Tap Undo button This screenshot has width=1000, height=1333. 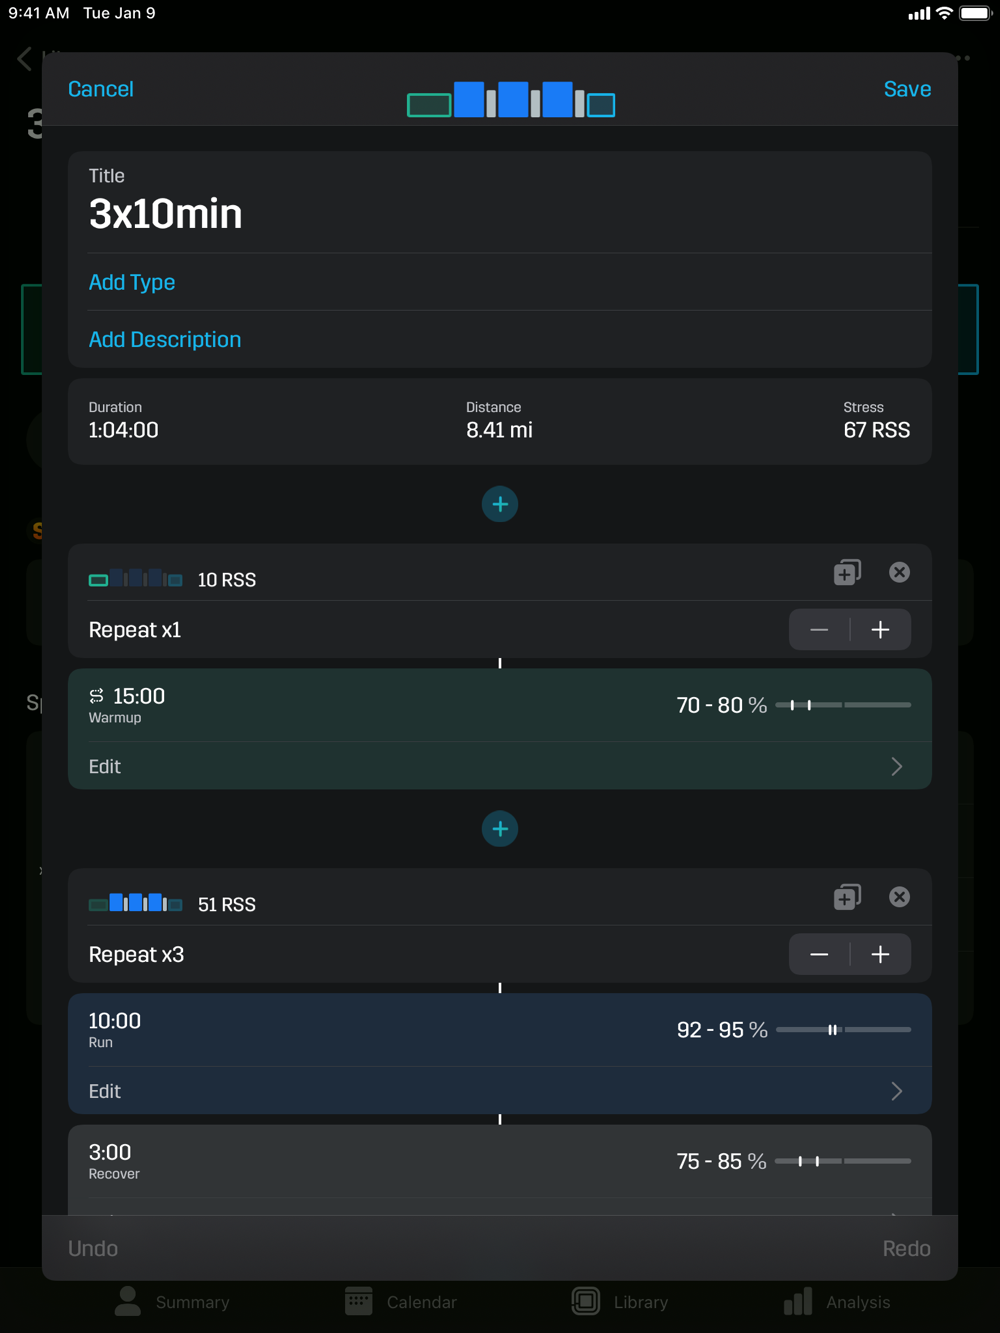[x=93, y=1248]
